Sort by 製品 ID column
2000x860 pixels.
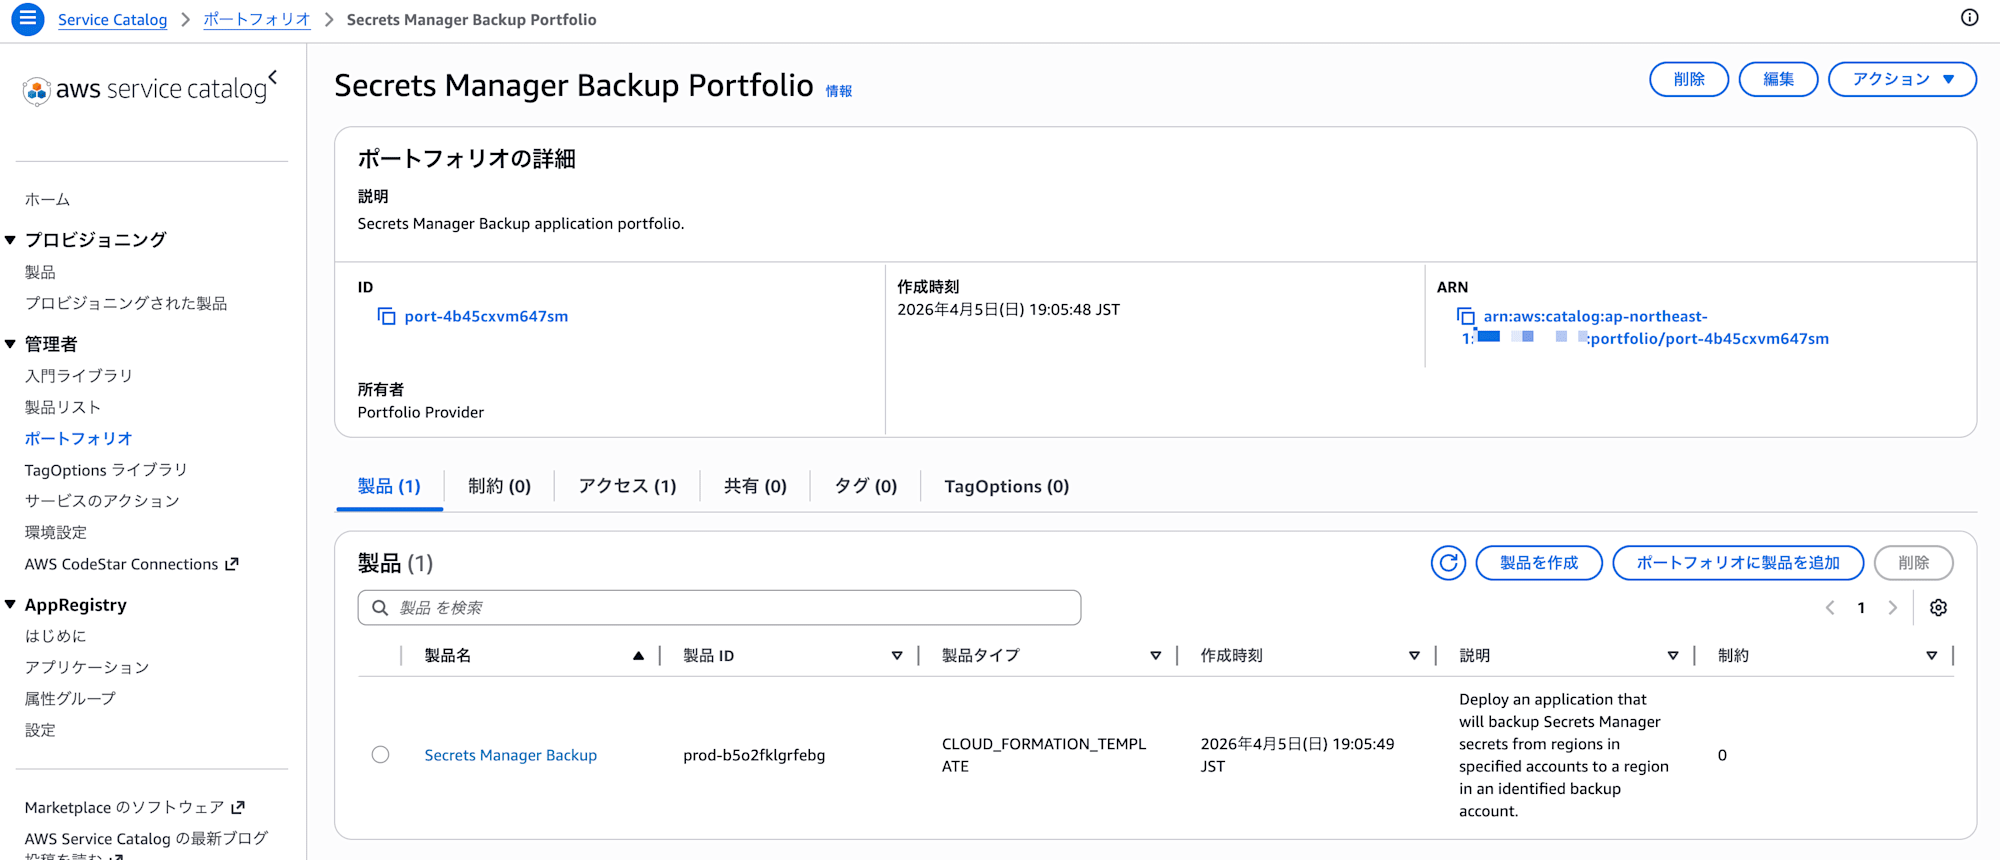coord(896,656)
